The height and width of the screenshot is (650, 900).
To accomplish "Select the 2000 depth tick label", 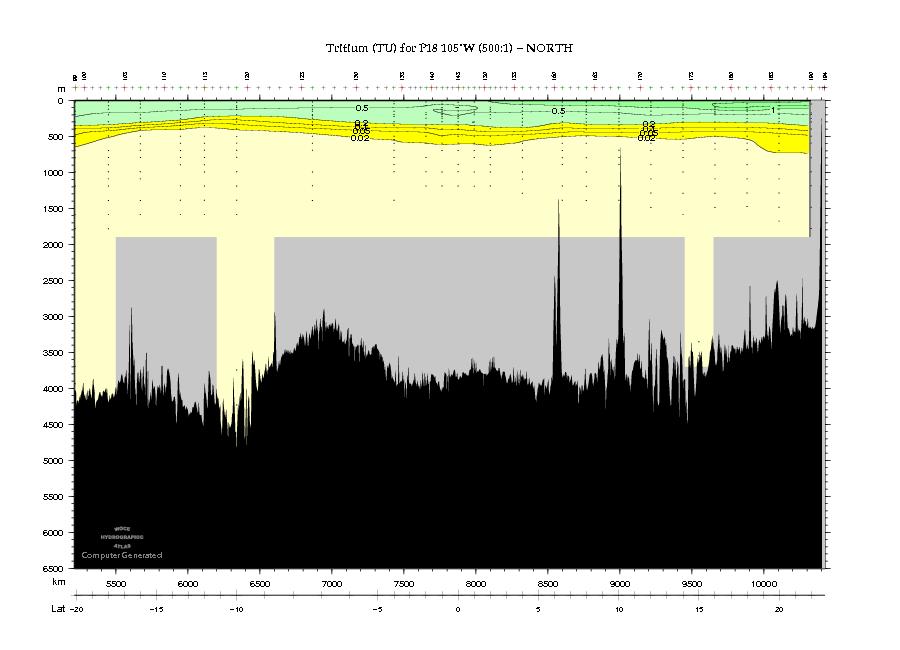I will (x=53, y=245).
